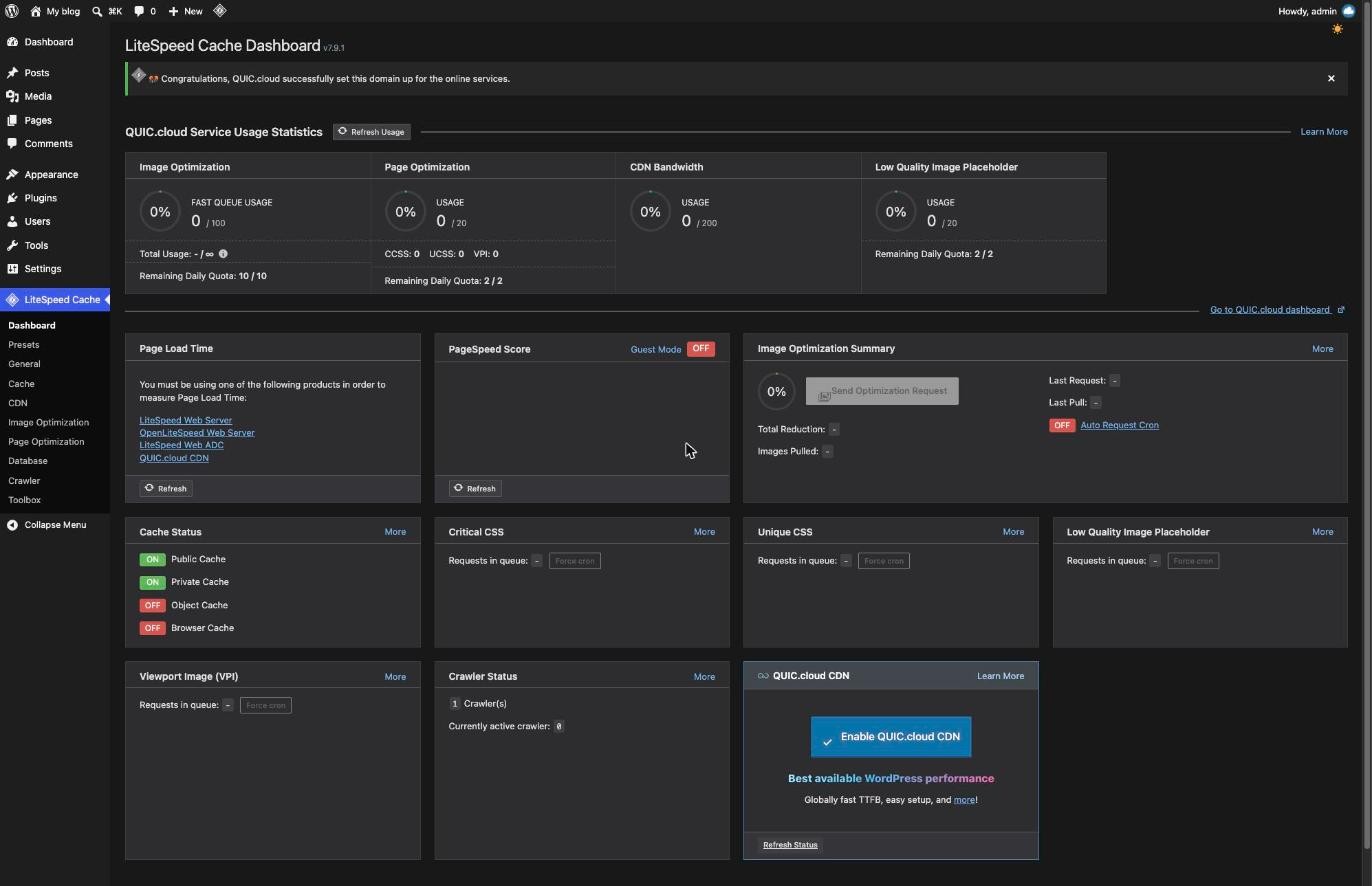Open the Tools wrench icon
The height and width of the screenshot is (886, 1372).
point(12,245)
